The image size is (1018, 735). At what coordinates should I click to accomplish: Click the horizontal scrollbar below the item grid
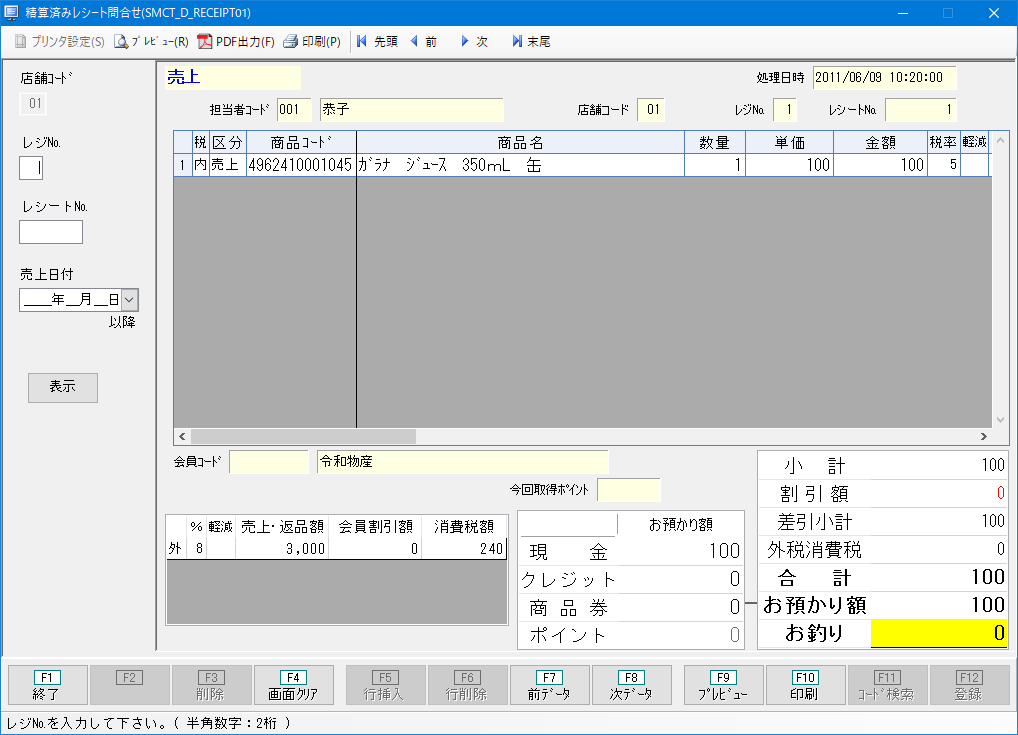pos(300,436)
